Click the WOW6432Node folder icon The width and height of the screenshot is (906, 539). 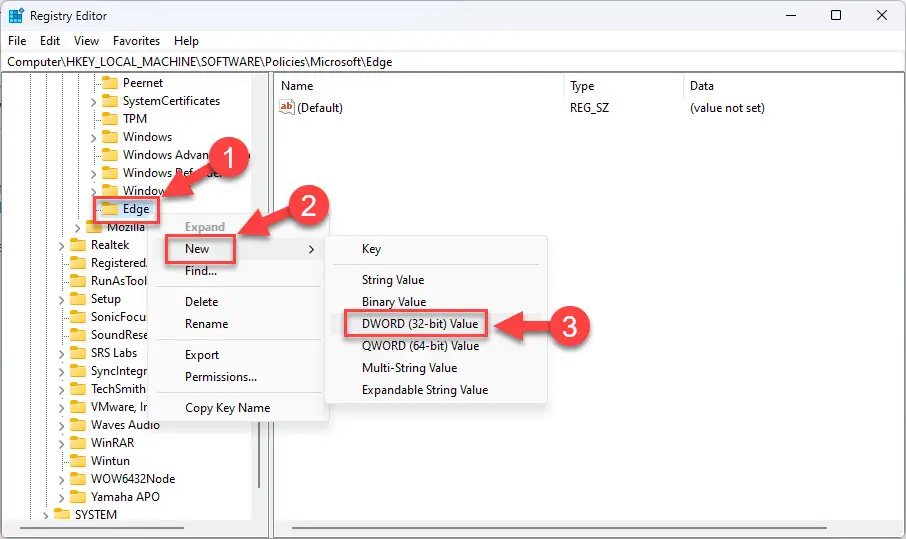(x=78, y=478)
